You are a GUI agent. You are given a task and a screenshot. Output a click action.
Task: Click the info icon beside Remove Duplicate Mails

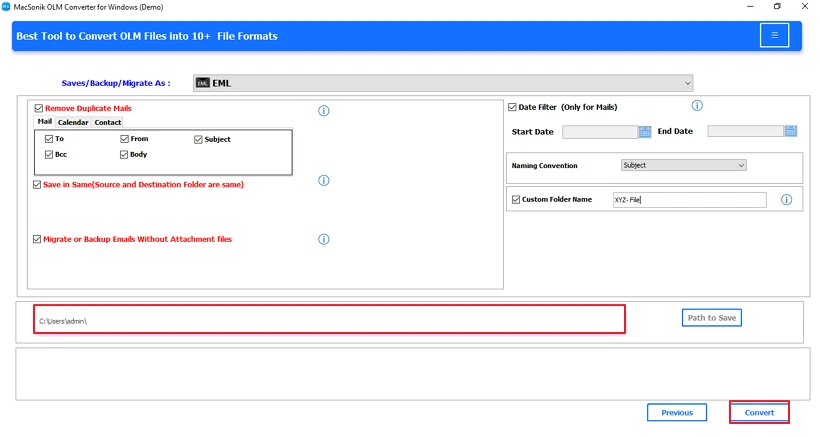click(323, 111)
